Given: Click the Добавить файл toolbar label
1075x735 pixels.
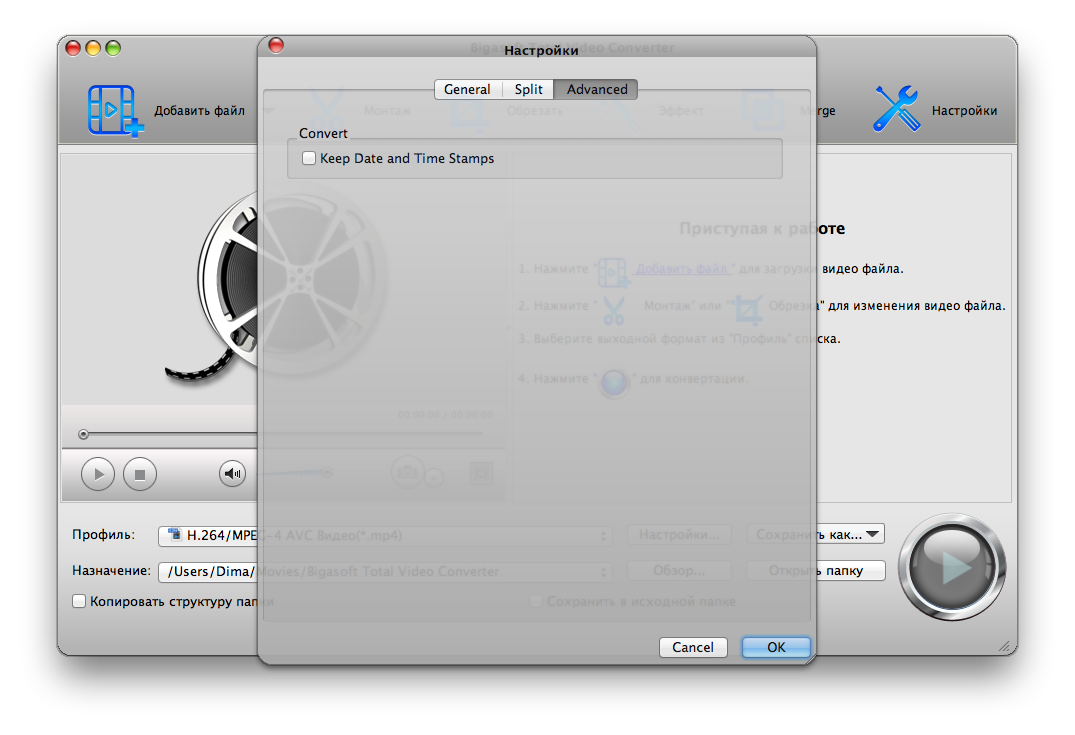Looking at the screenshot, I should coord(200,110).
